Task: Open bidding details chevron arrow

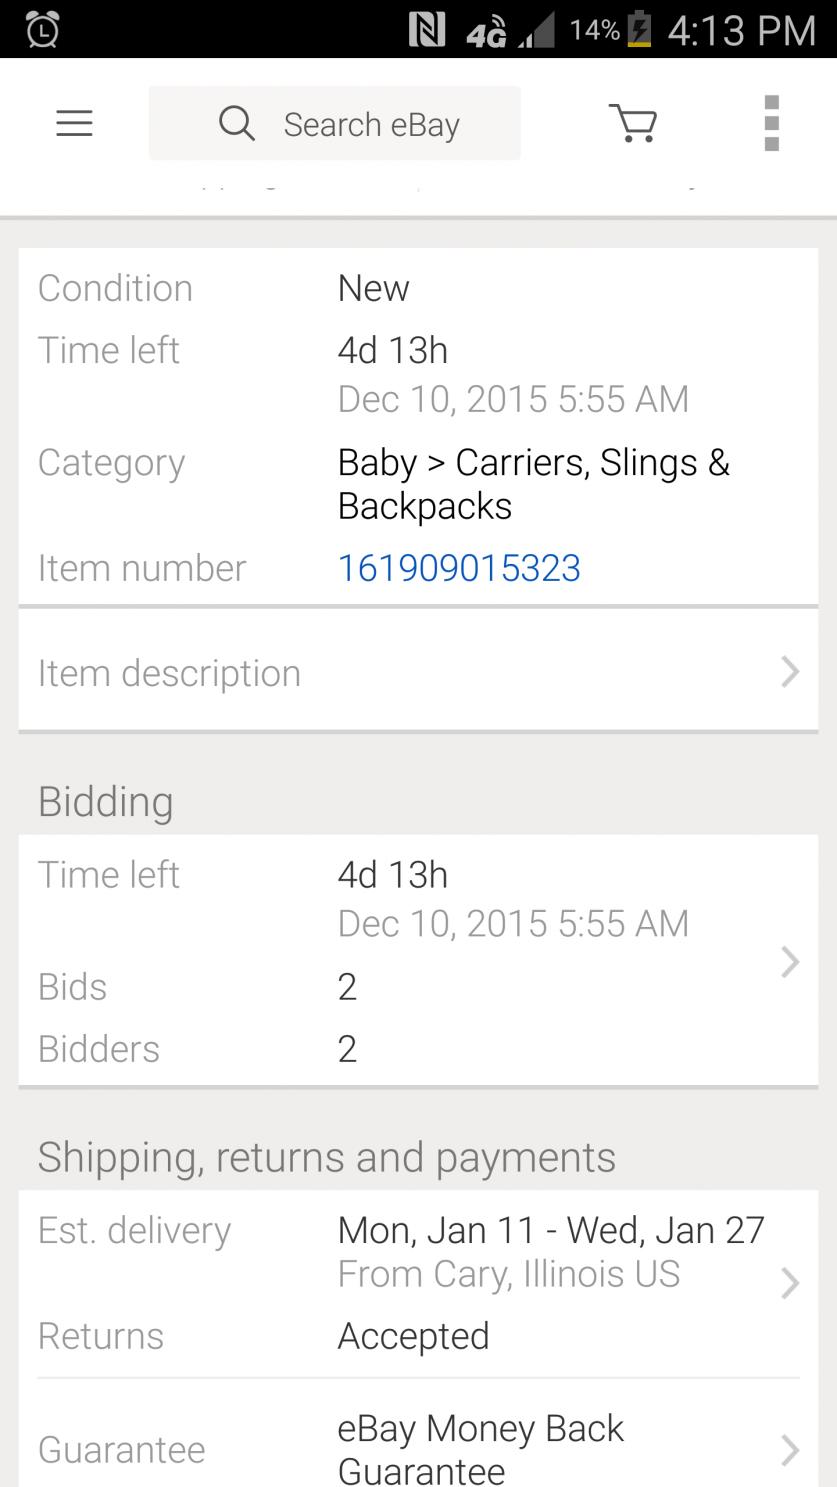Action: tap(789, 961)
